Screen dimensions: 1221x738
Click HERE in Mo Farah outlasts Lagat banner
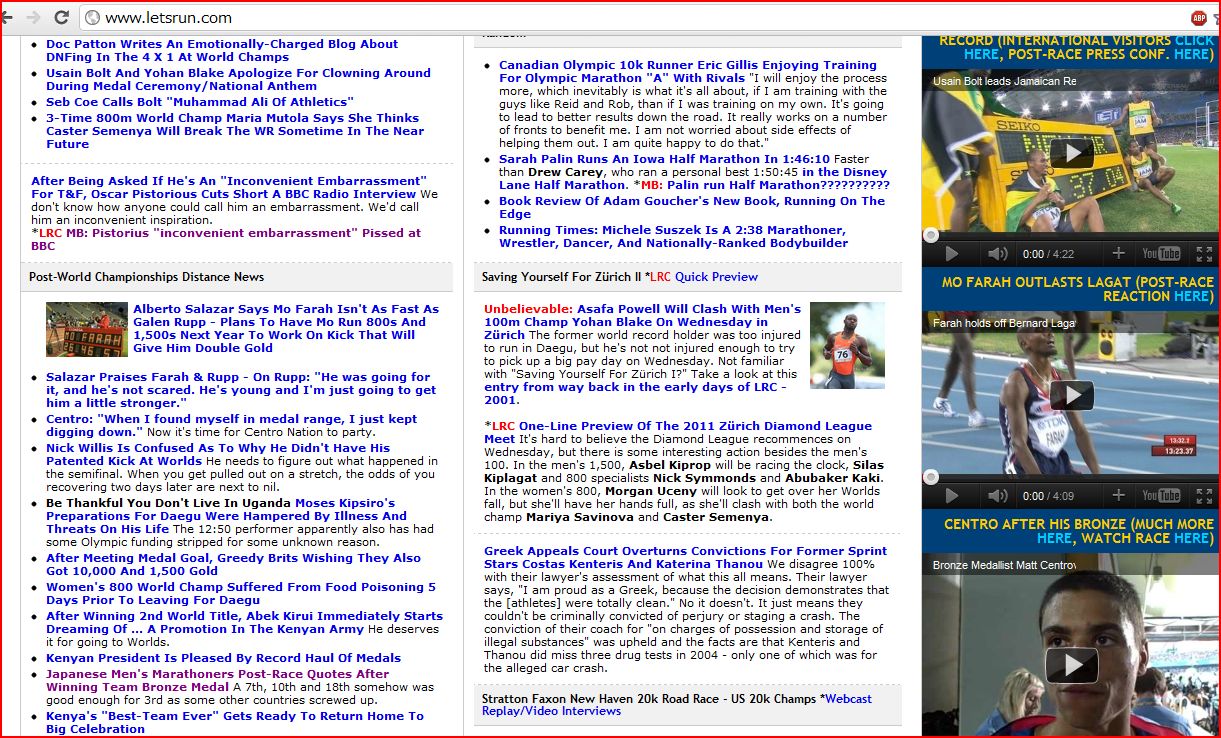[x=1192, y=296]
